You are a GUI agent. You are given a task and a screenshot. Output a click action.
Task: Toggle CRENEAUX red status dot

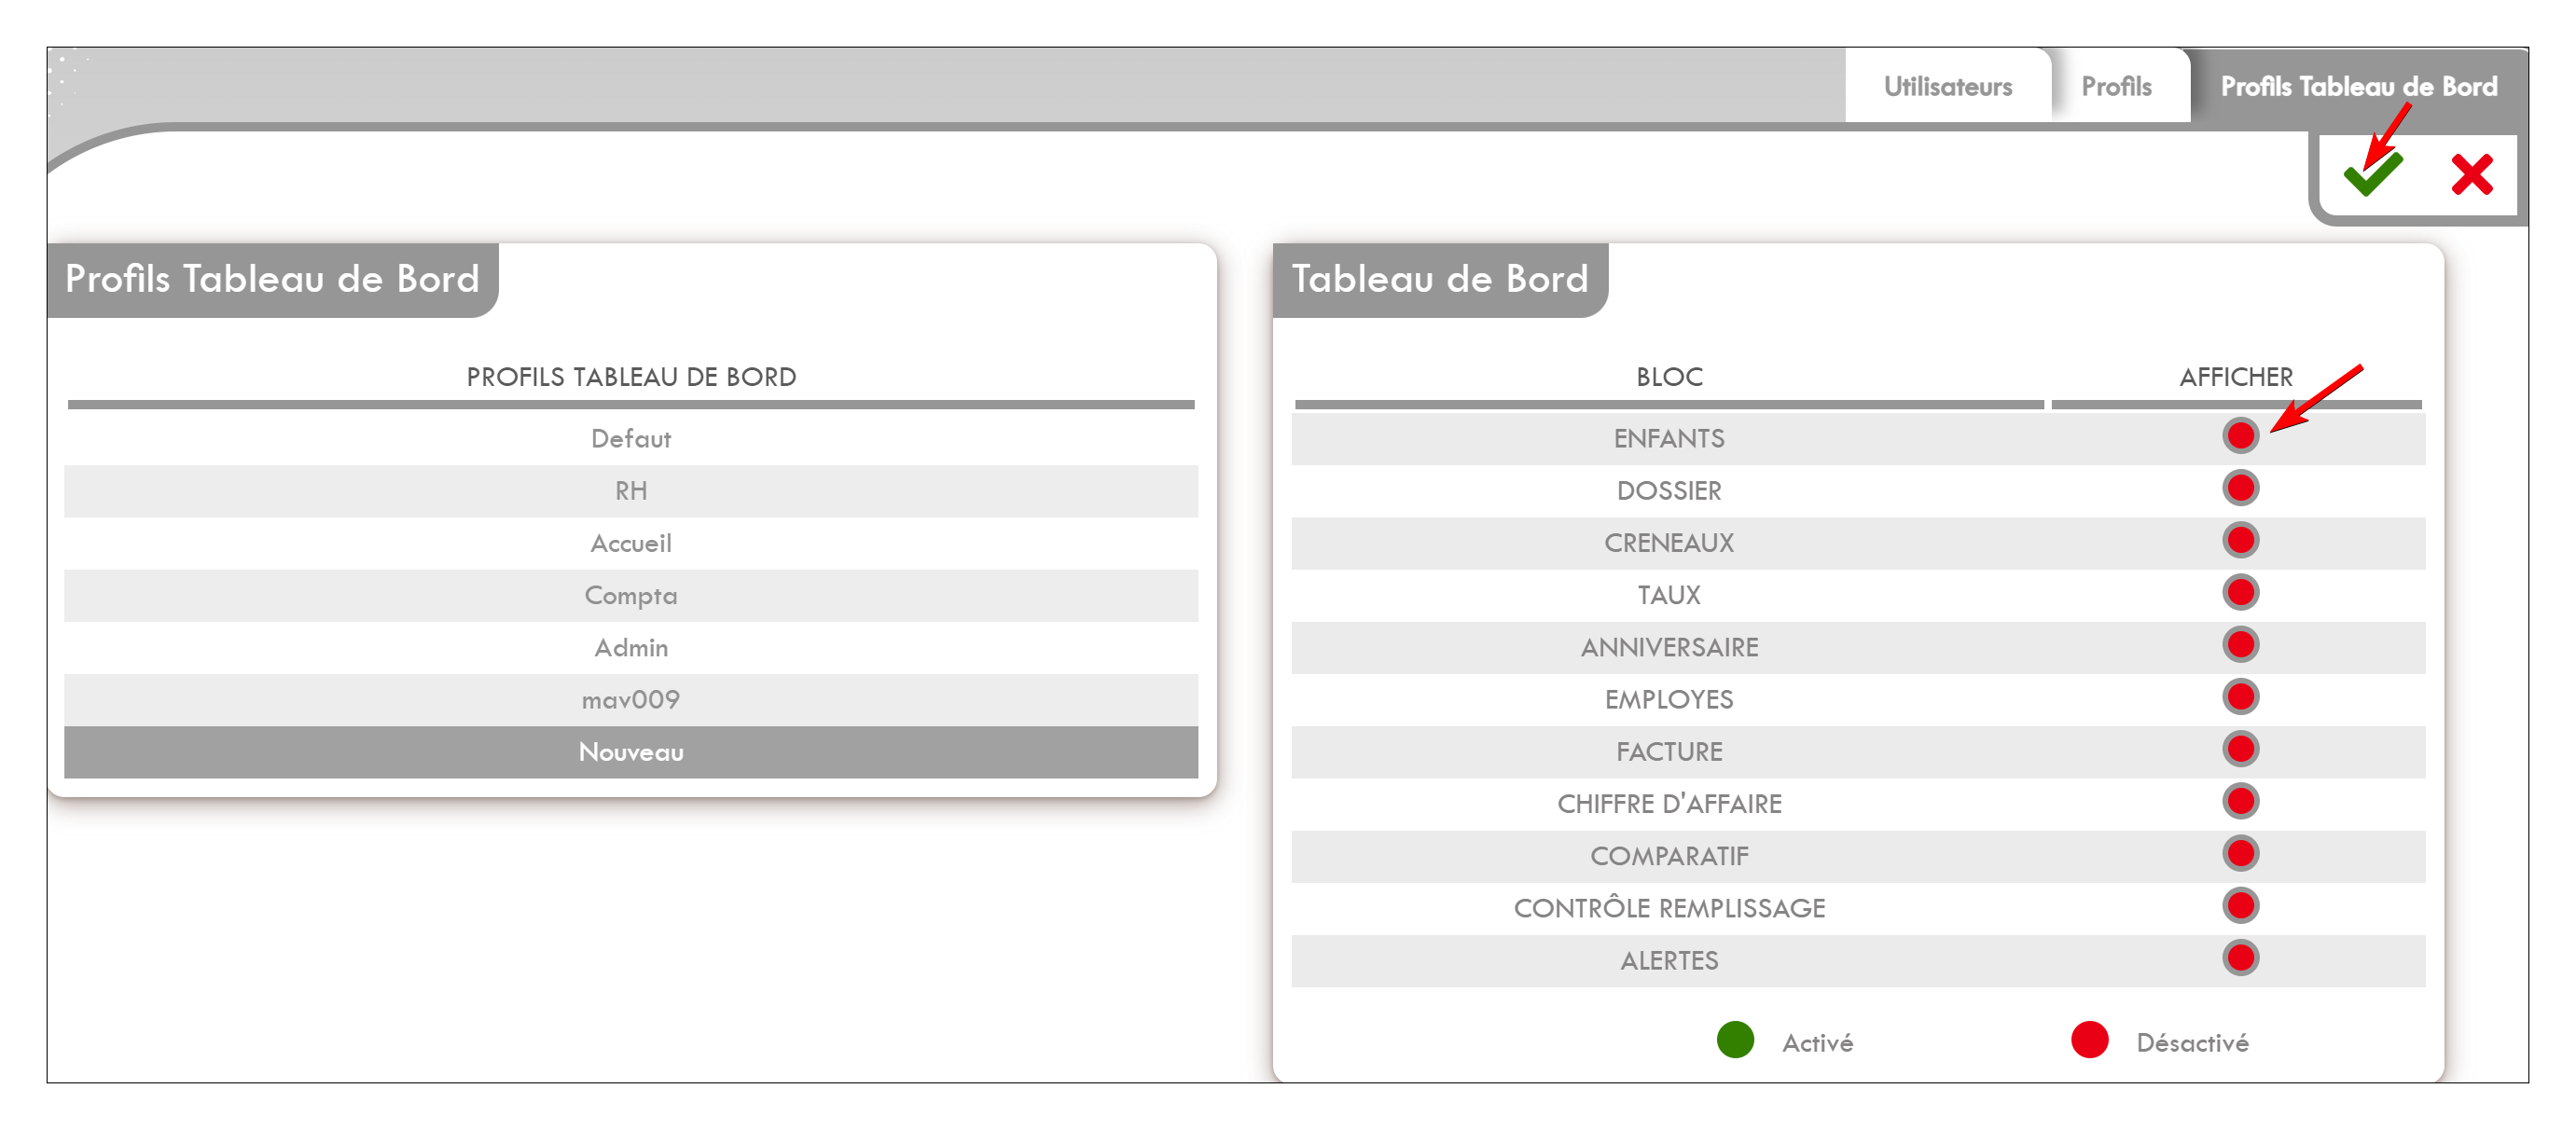click(2240, 540)
